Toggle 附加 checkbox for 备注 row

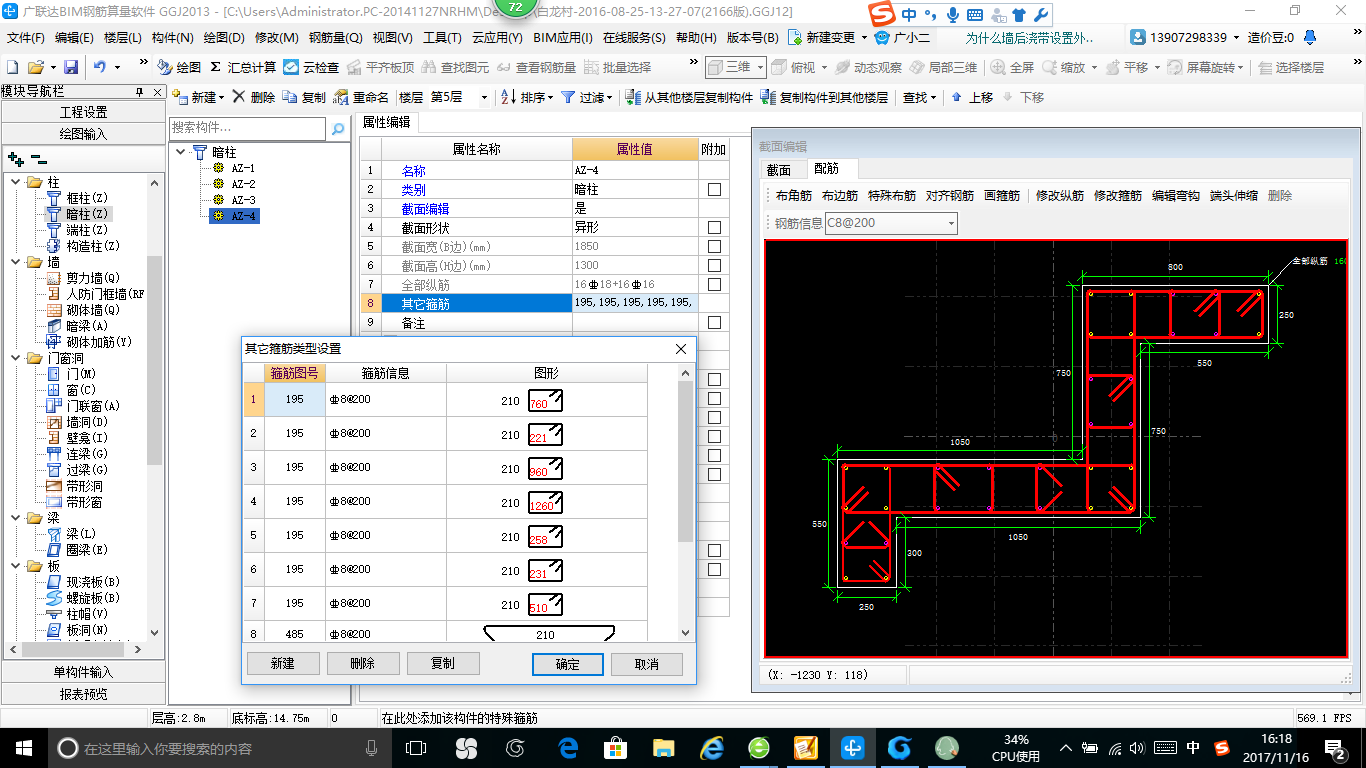[714, 323]
